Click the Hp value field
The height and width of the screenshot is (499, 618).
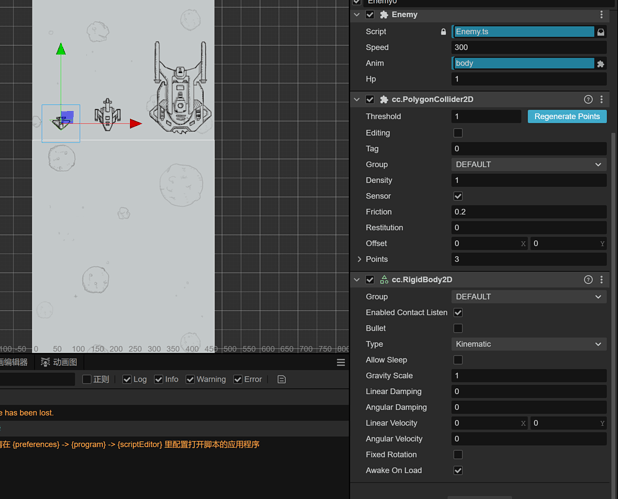[x=529, y=79]
